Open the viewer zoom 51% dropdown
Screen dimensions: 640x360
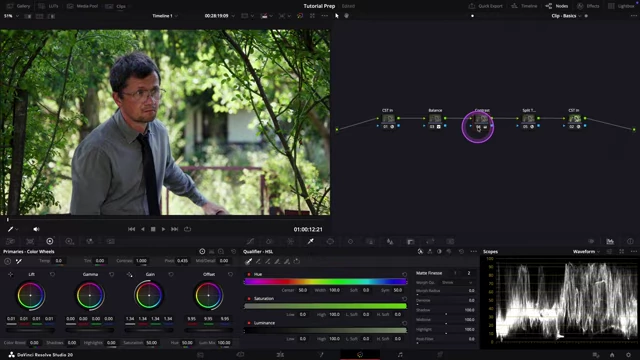point(11,16)
